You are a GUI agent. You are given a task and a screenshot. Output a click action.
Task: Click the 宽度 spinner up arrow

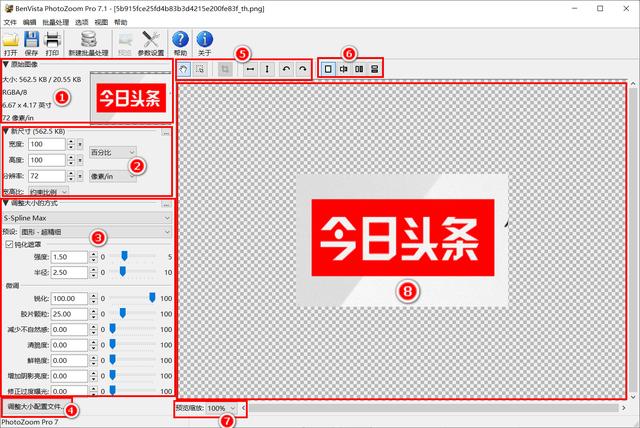pos(71,141)
